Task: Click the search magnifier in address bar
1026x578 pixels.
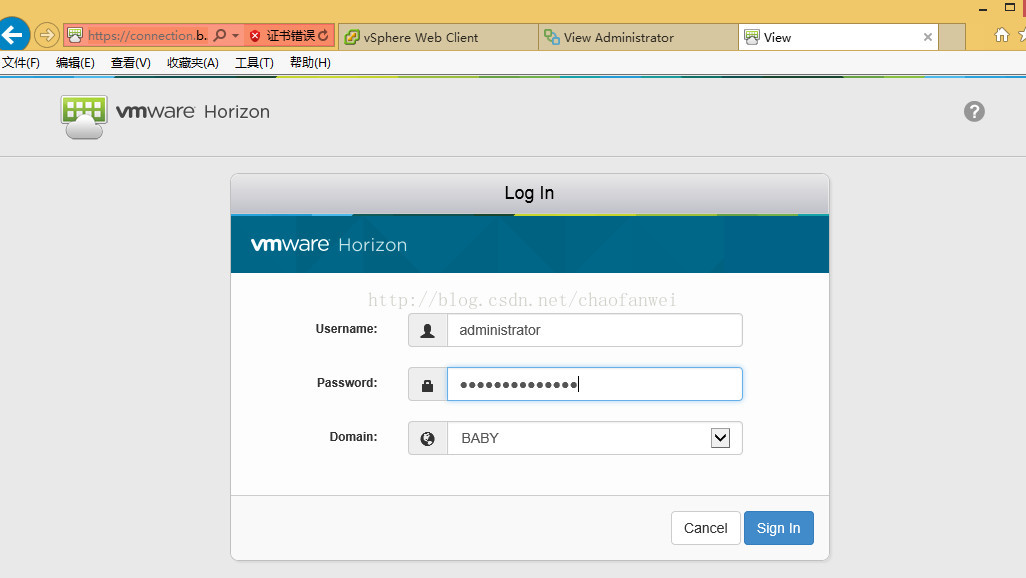Action: [221, 35]
